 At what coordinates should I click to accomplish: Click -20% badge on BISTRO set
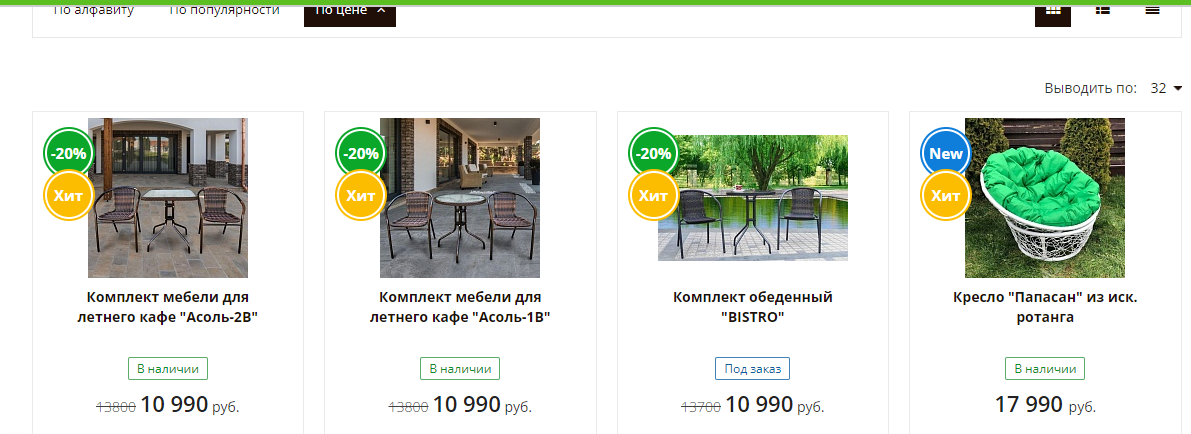653,153
